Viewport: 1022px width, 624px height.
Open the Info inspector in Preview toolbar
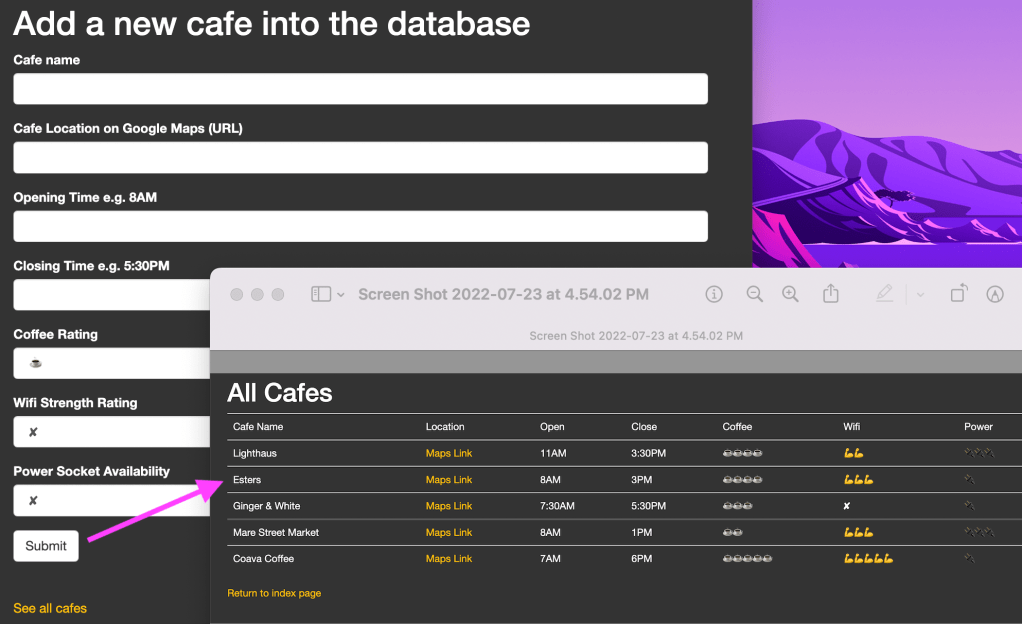713,293
